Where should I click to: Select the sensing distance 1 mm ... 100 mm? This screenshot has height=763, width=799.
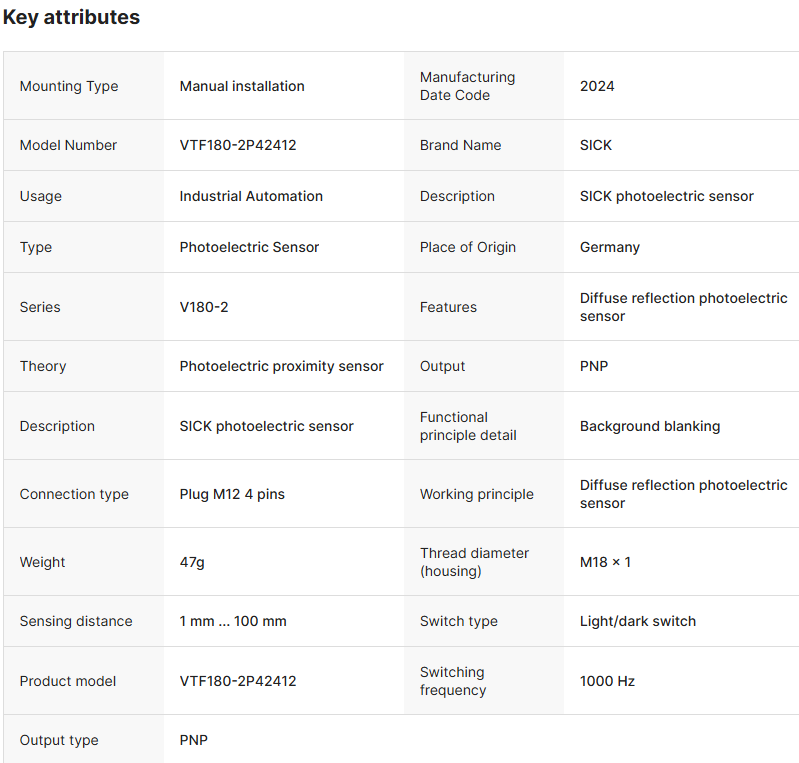coord(233,621)
